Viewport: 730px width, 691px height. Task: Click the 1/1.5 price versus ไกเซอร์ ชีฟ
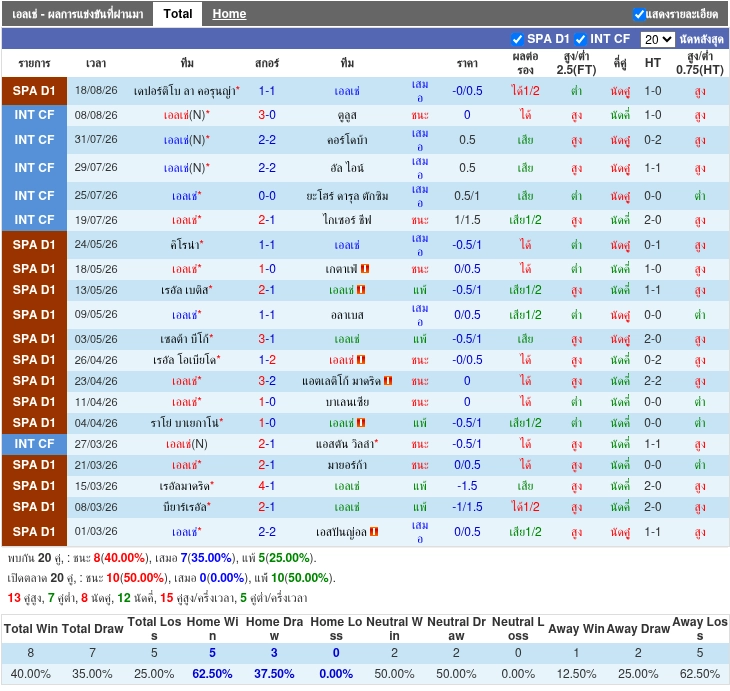(467, 220)
